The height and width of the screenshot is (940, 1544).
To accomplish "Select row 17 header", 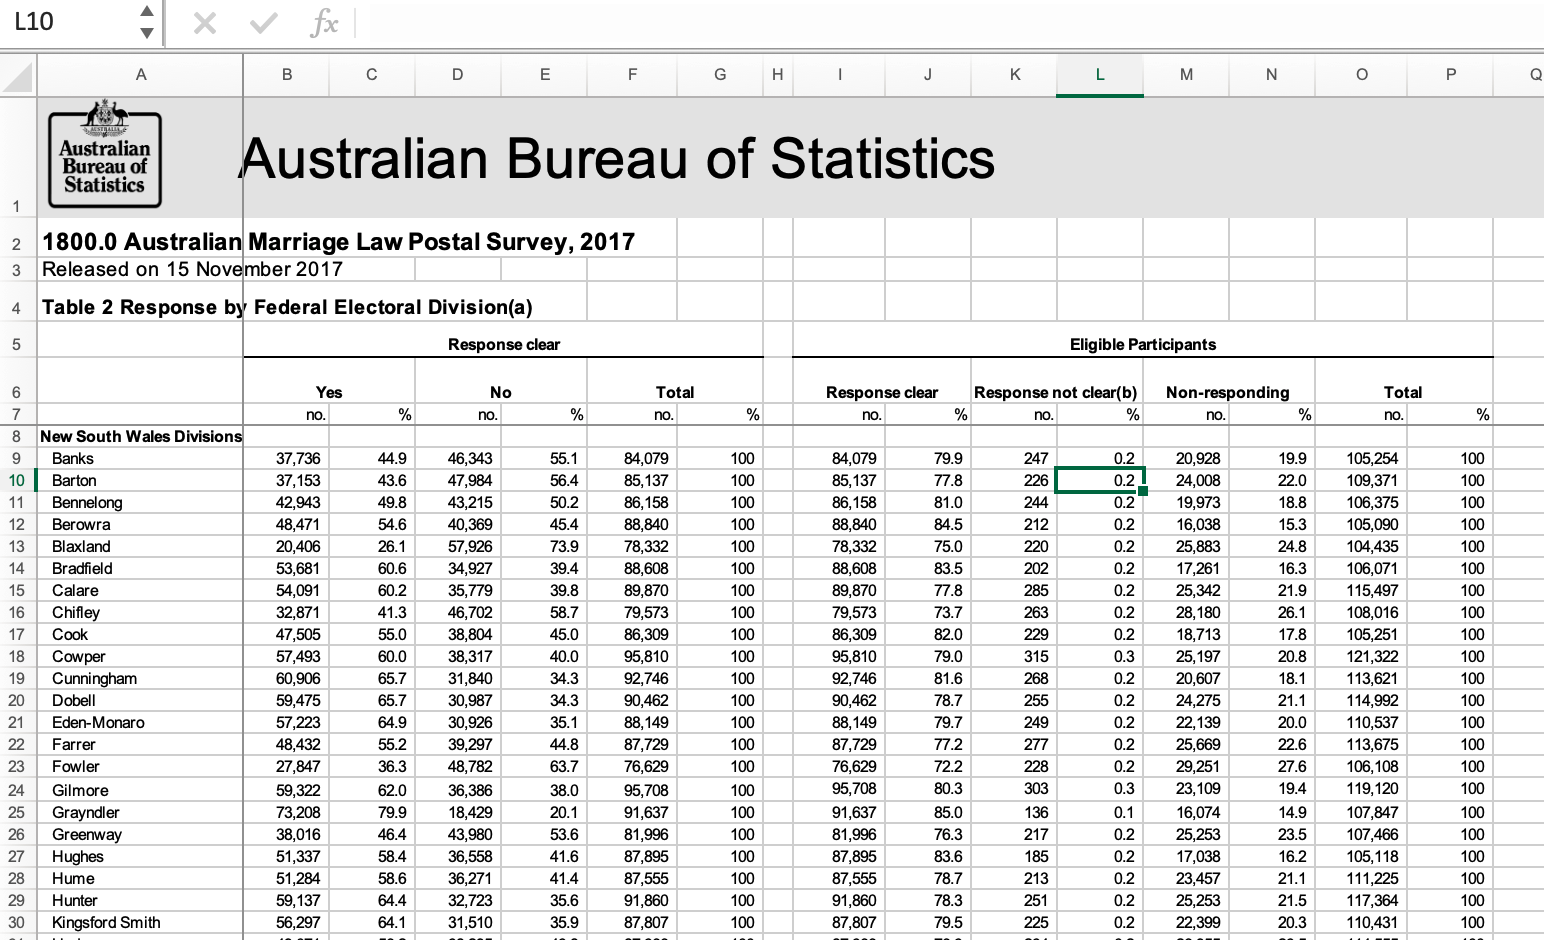I will click(17, 635).
